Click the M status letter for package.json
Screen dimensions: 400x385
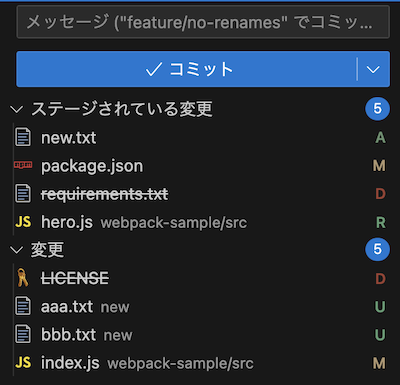(x=379, y=166)
